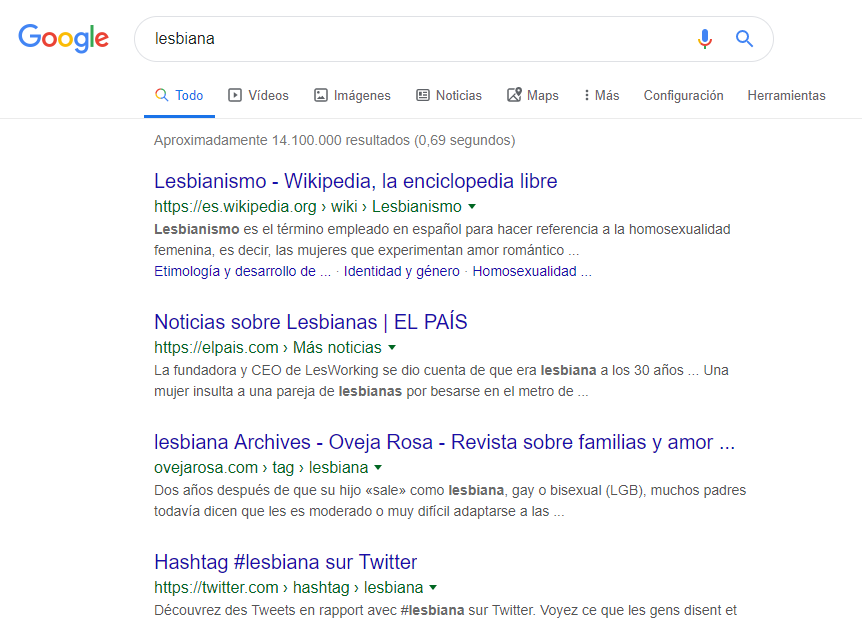
Task: Expand dropdown arrow next to elpais.com URL
Action: pyautogui.click(x=392, y=348)
